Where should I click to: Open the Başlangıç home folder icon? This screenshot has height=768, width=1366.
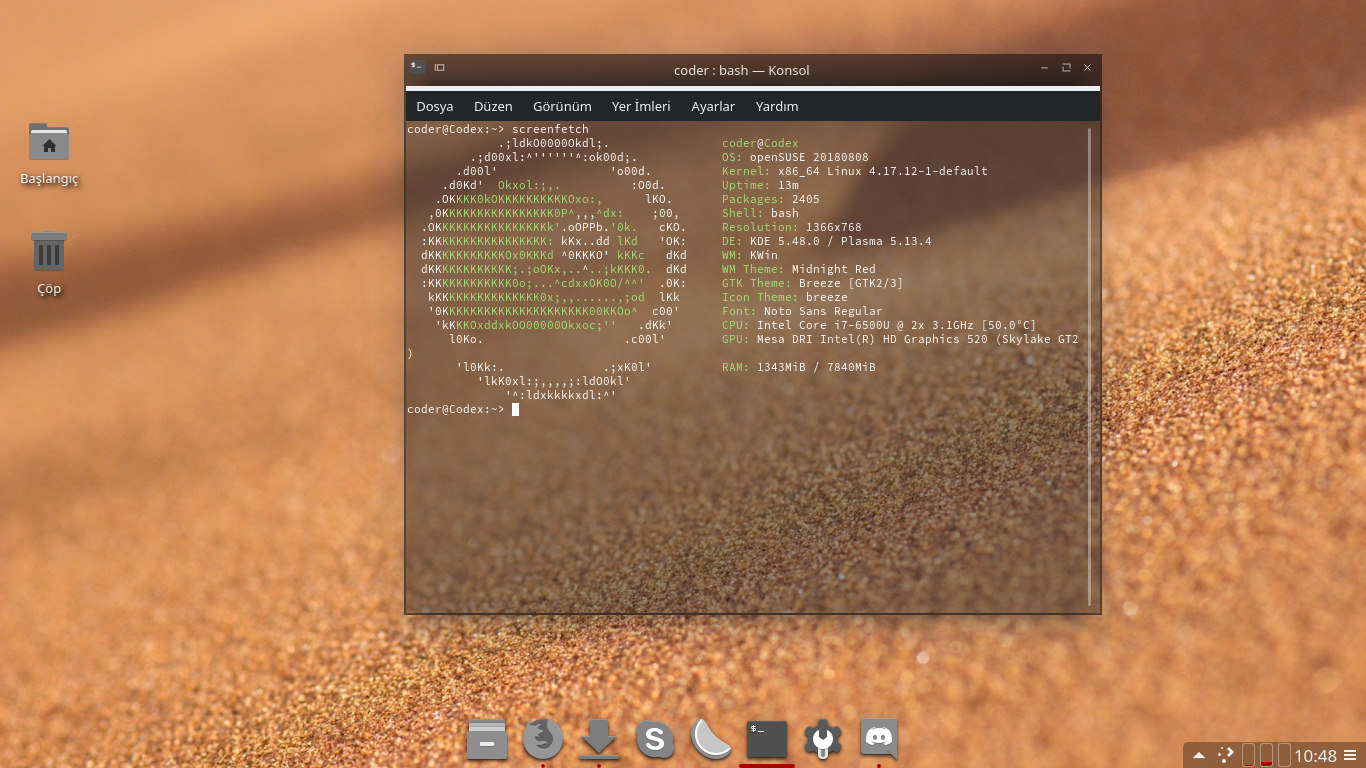[49, 143]
